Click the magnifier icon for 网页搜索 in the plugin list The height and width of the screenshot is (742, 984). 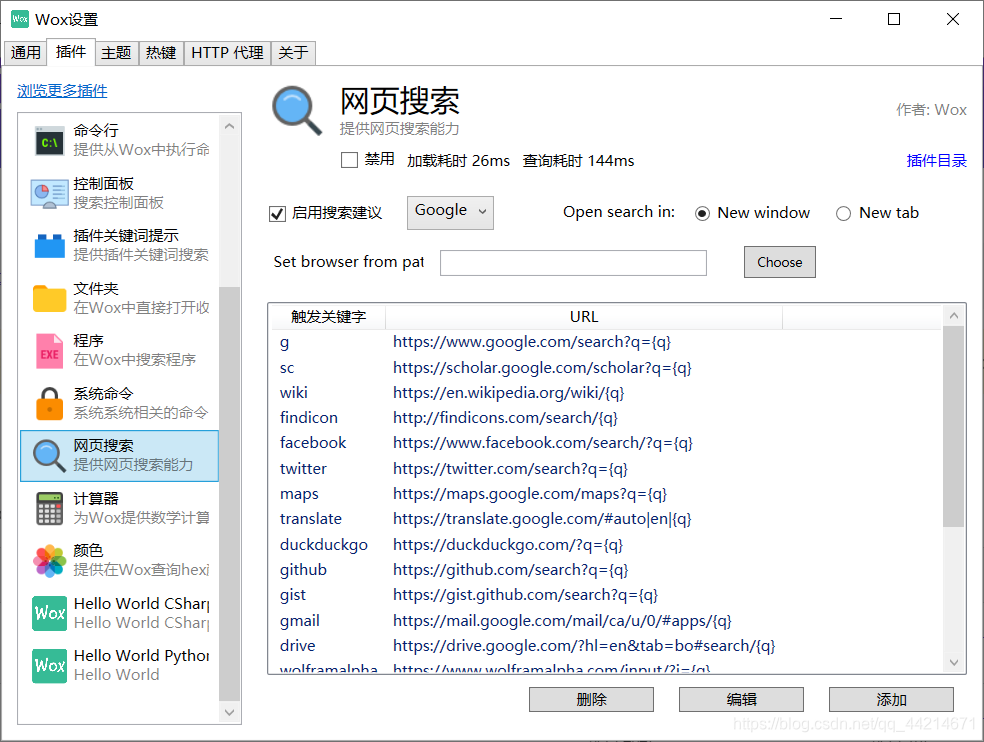[x=50, y=456]
